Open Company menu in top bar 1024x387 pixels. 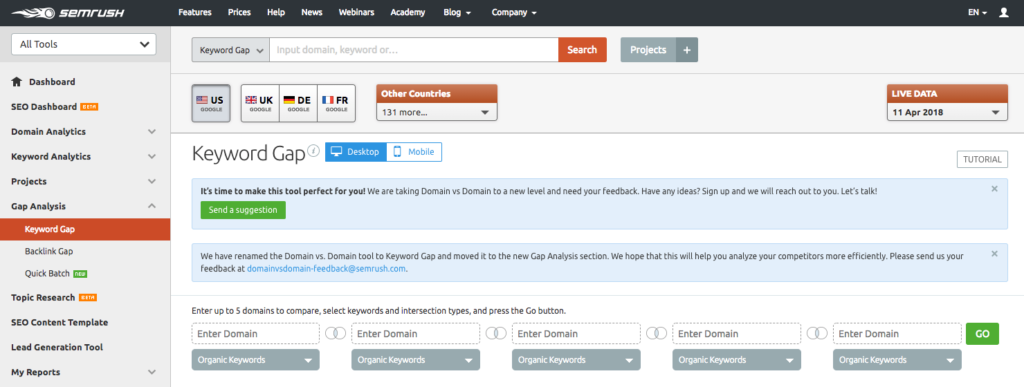[514, 12]
